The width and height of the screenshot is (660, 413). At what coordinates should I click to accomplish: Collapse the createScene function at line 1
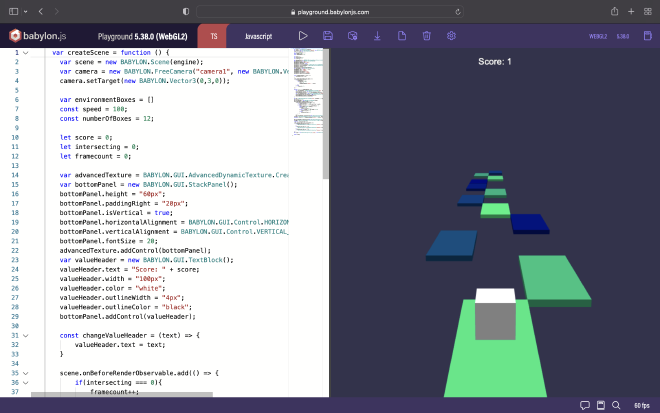[27, 52]
